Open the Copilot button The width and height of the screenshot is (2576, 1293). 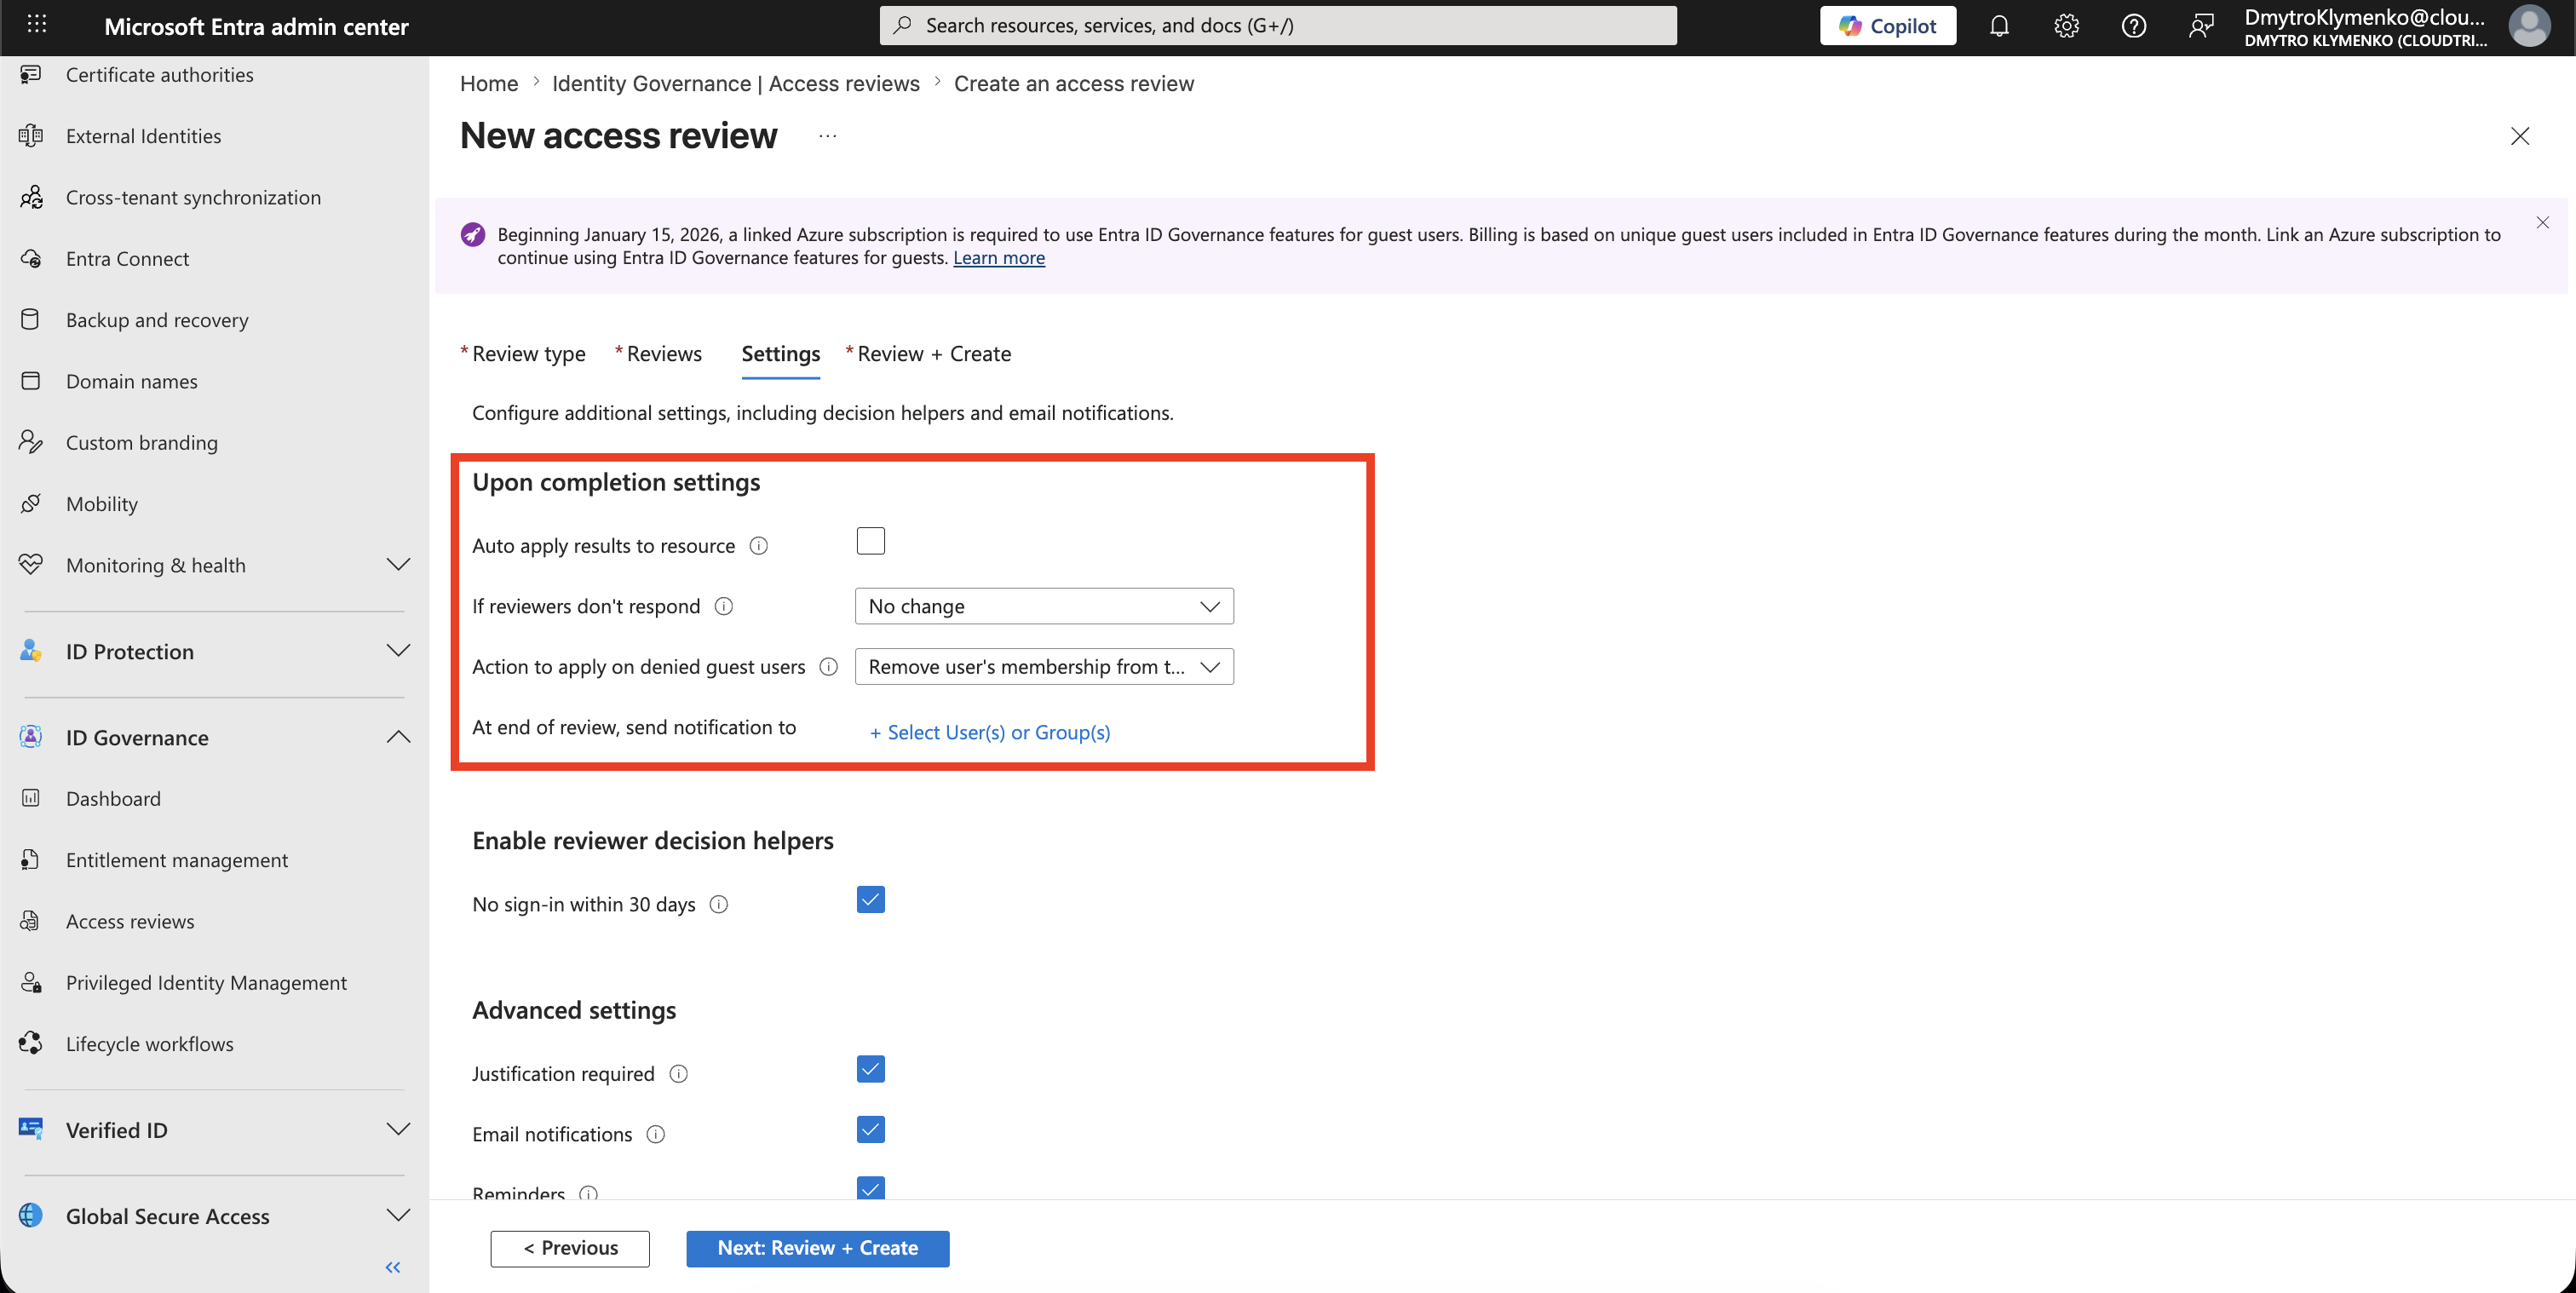(x=1887, y=26)
